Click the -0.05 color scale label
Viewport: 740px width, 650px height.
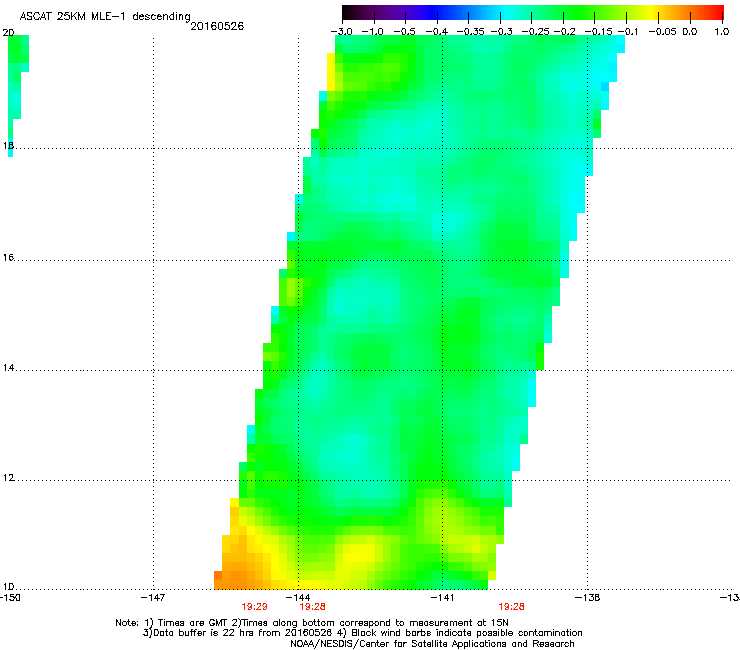coord(663,32)
